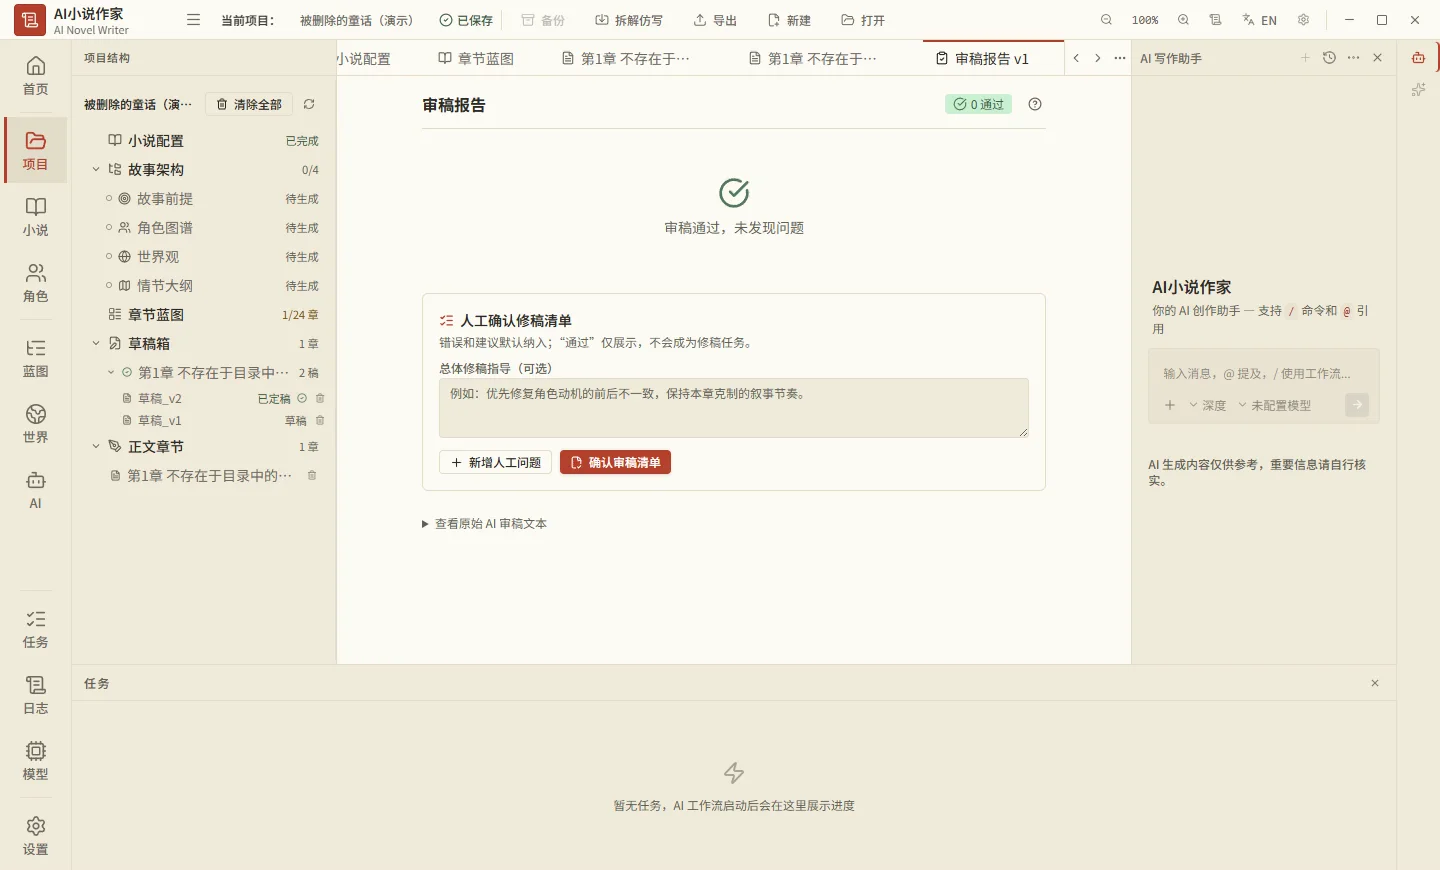Open the 首页 home sidebar icon
The width and height of the screenshot is (1440, 870).
point(36,76)
